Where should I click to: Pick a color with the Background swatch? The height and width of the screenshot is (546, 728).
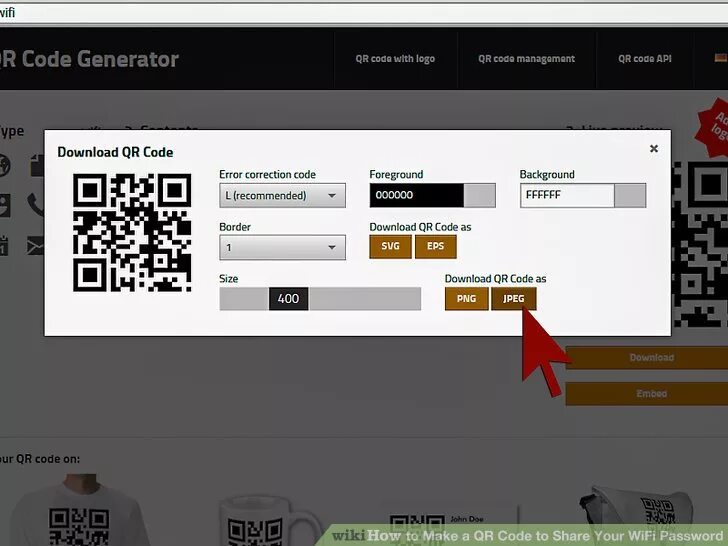(630, 195)
